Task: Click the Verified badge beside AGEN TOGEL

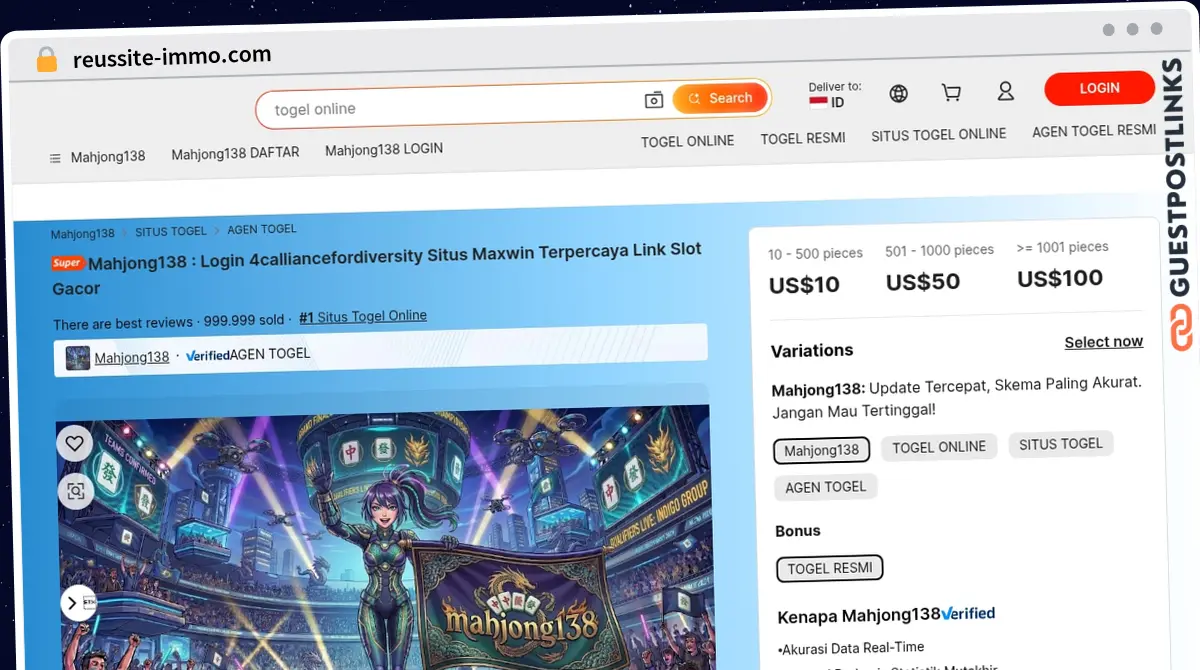Action: (x=208, y=355)
